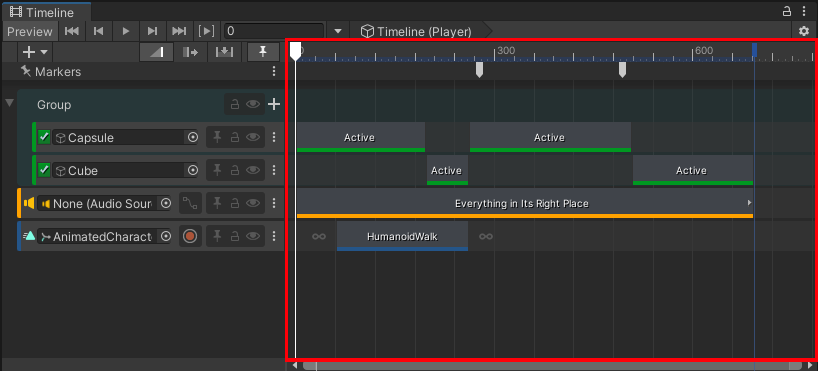Step to the next frame
Image resolution: width=818 pixels, height=371 pixels.
point(152,31)
